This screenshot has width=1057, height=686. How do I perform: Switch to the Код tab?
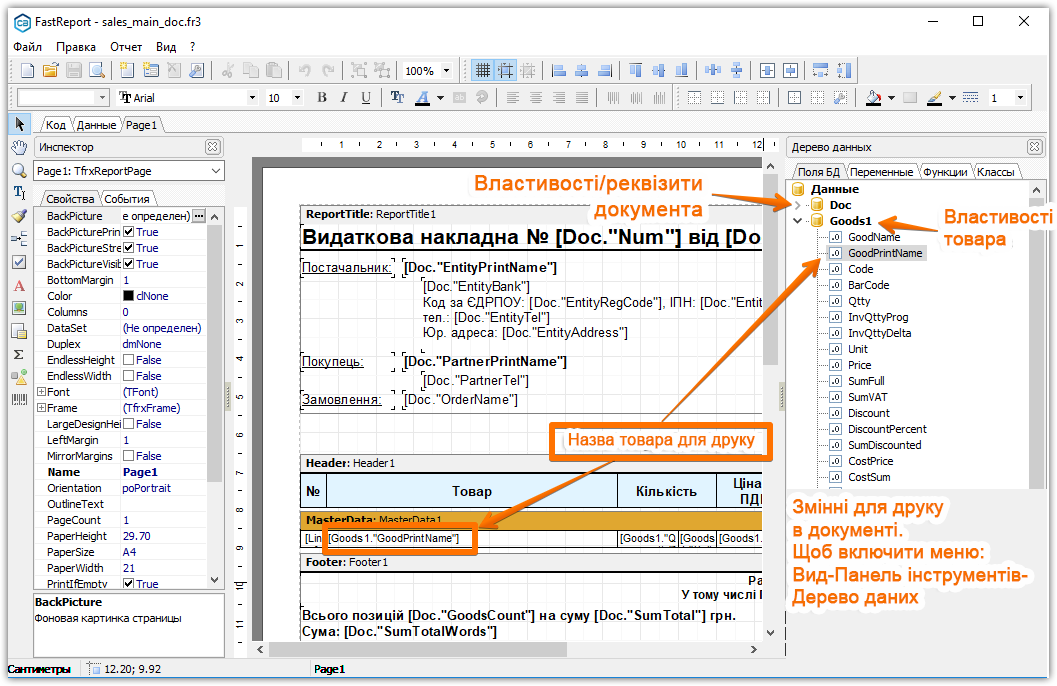point(56,125)
